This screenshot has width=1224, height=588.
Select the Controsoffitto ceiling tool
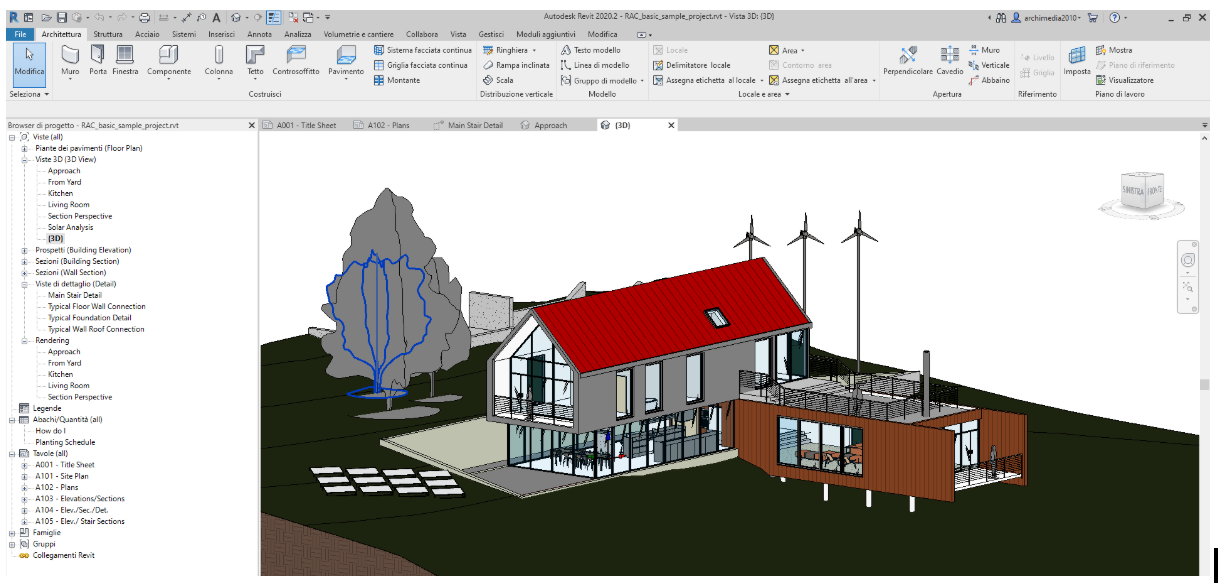(296, 60)
